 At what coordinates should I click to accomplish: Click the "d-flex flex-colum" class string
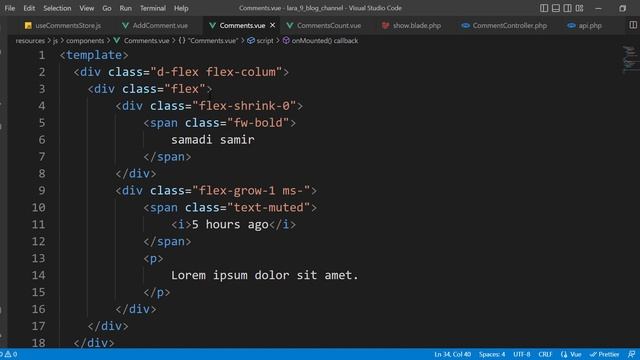(x=216, y=72)
